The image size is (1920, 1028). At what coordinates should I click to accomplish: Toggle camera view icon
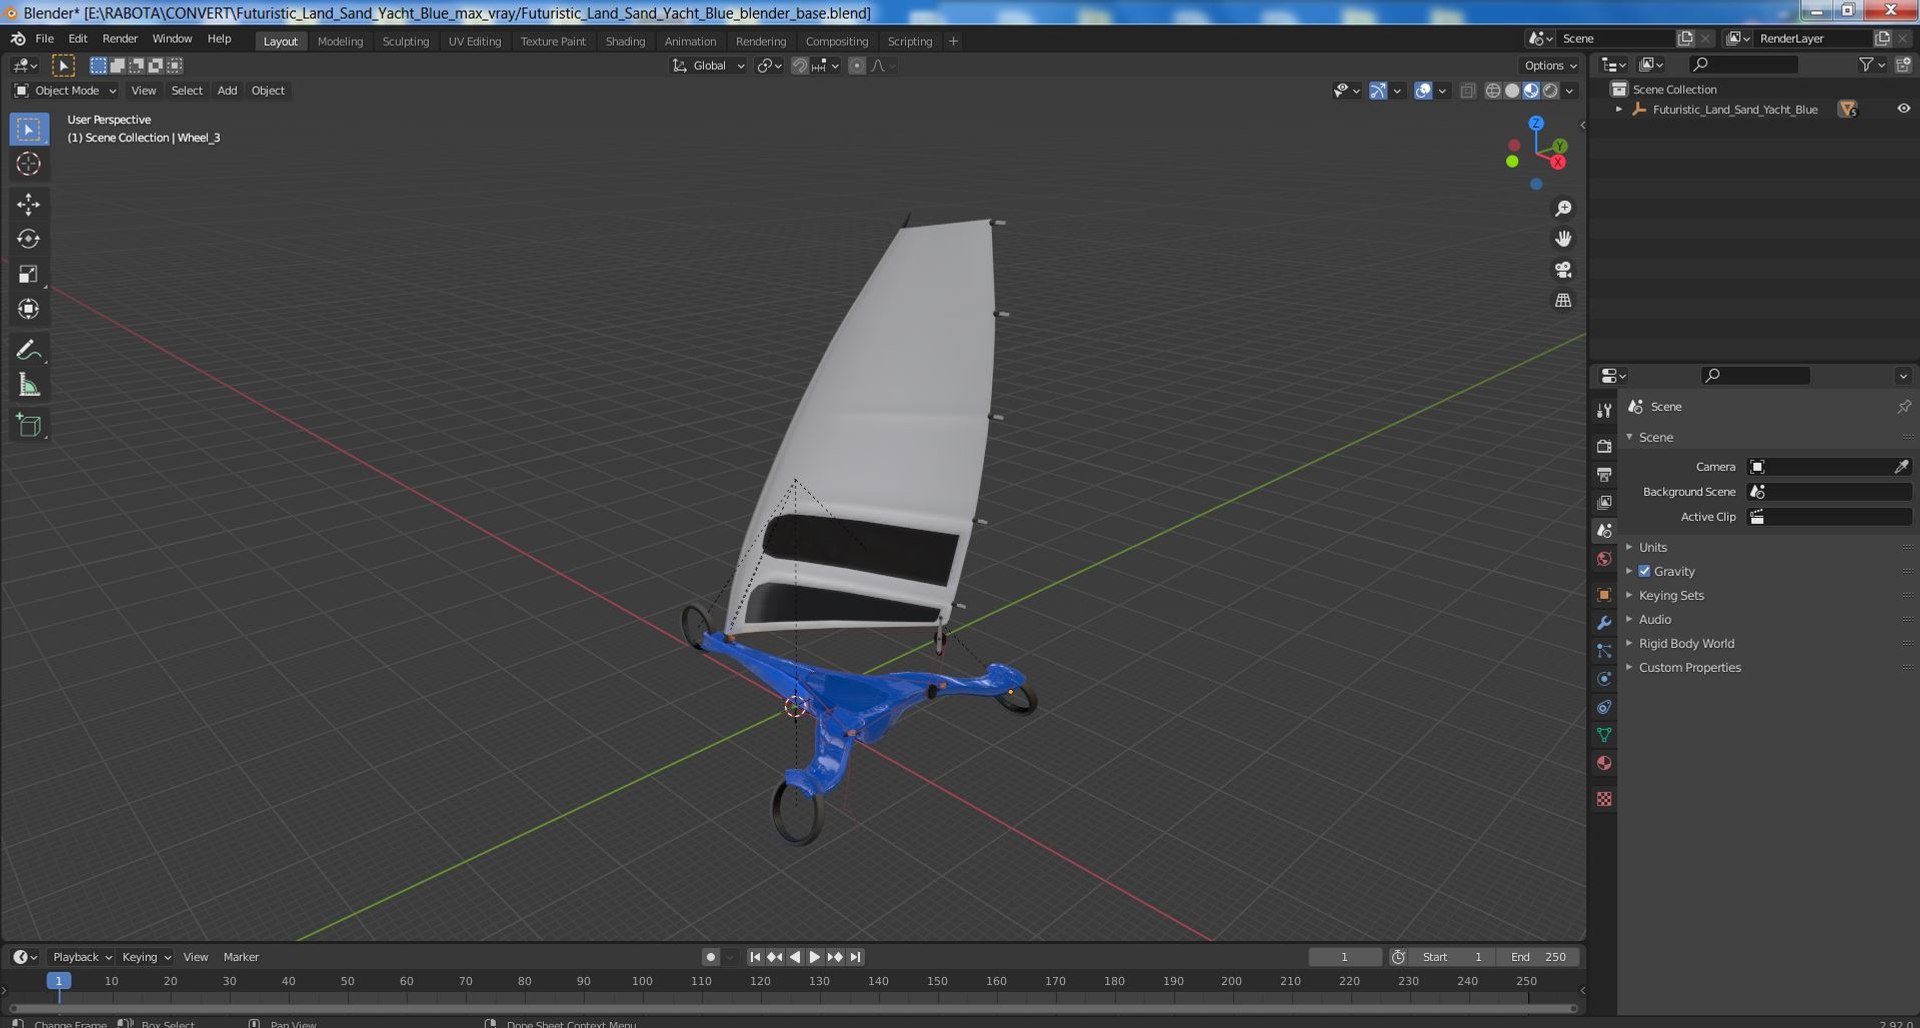1563,270
